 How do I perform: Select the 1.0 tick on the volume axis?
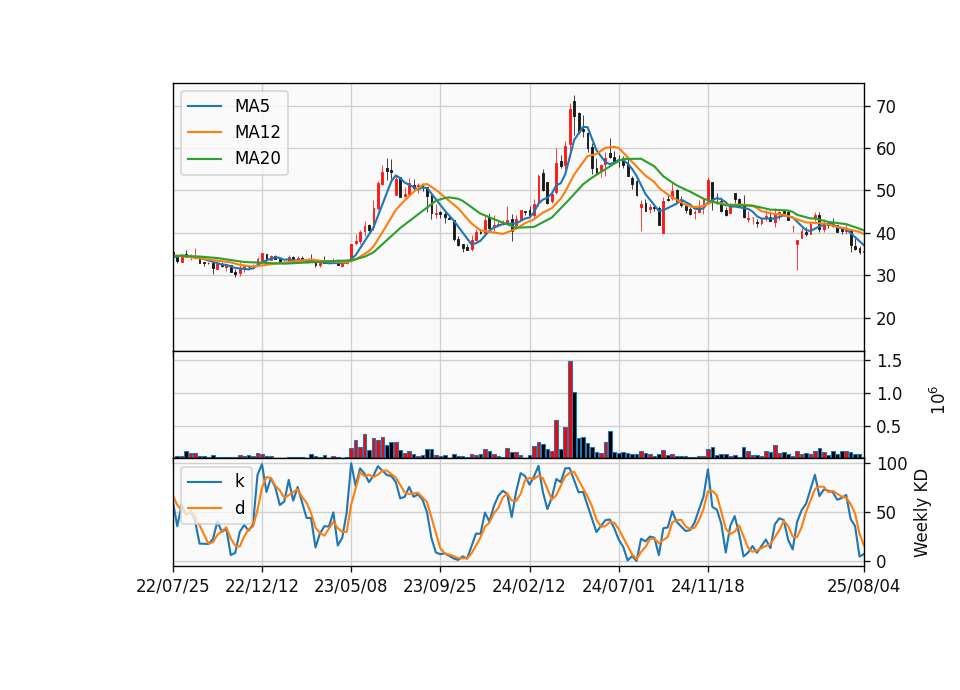coord(889,394)
